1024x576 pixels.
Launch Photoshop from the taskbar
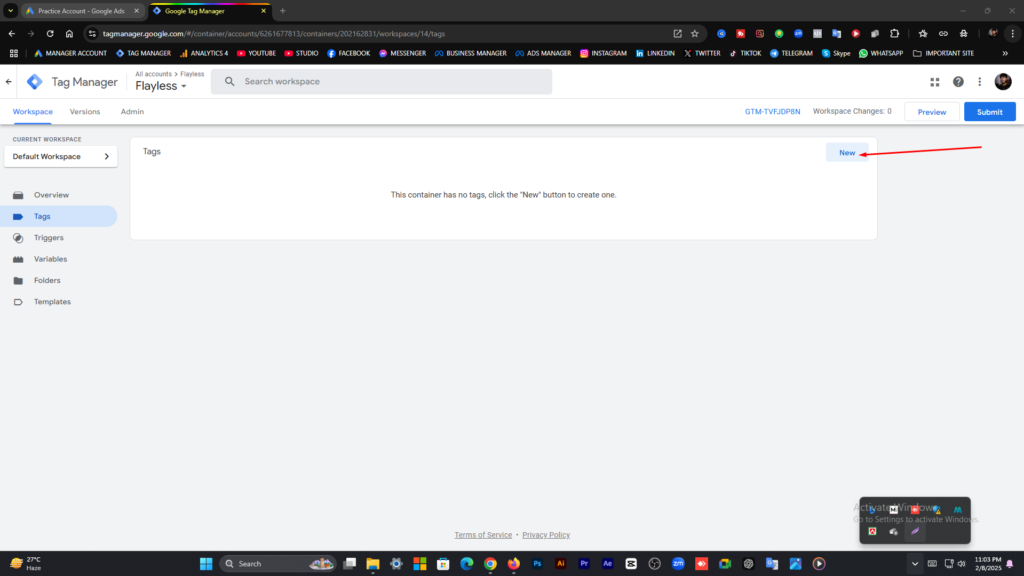537,564
